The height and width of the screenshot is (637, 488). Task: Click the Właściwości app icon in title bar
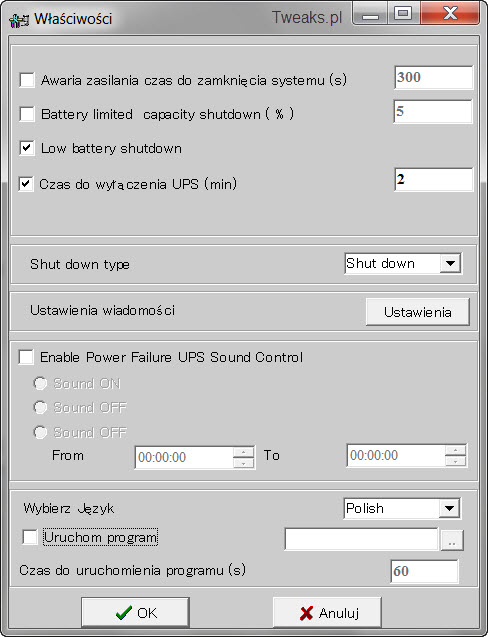[19, 20]
